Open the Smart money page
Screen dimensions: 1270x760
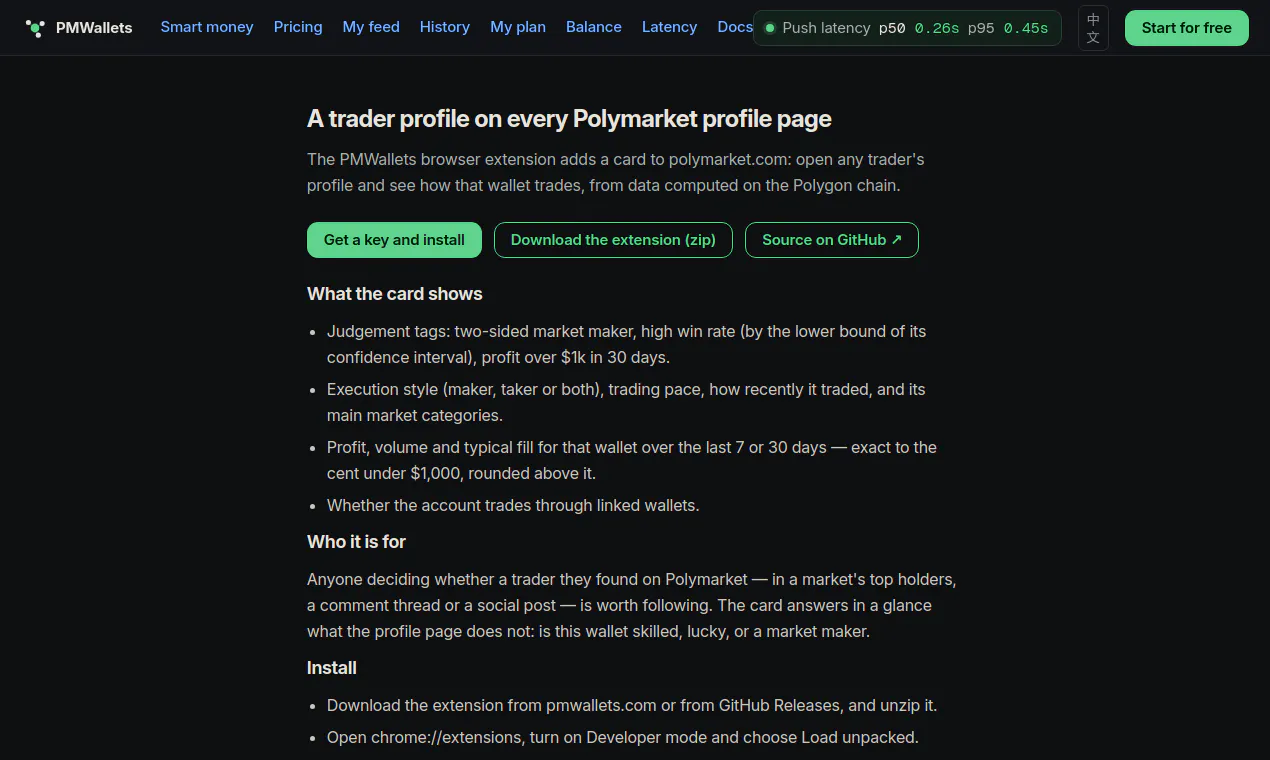pos(207,27)
